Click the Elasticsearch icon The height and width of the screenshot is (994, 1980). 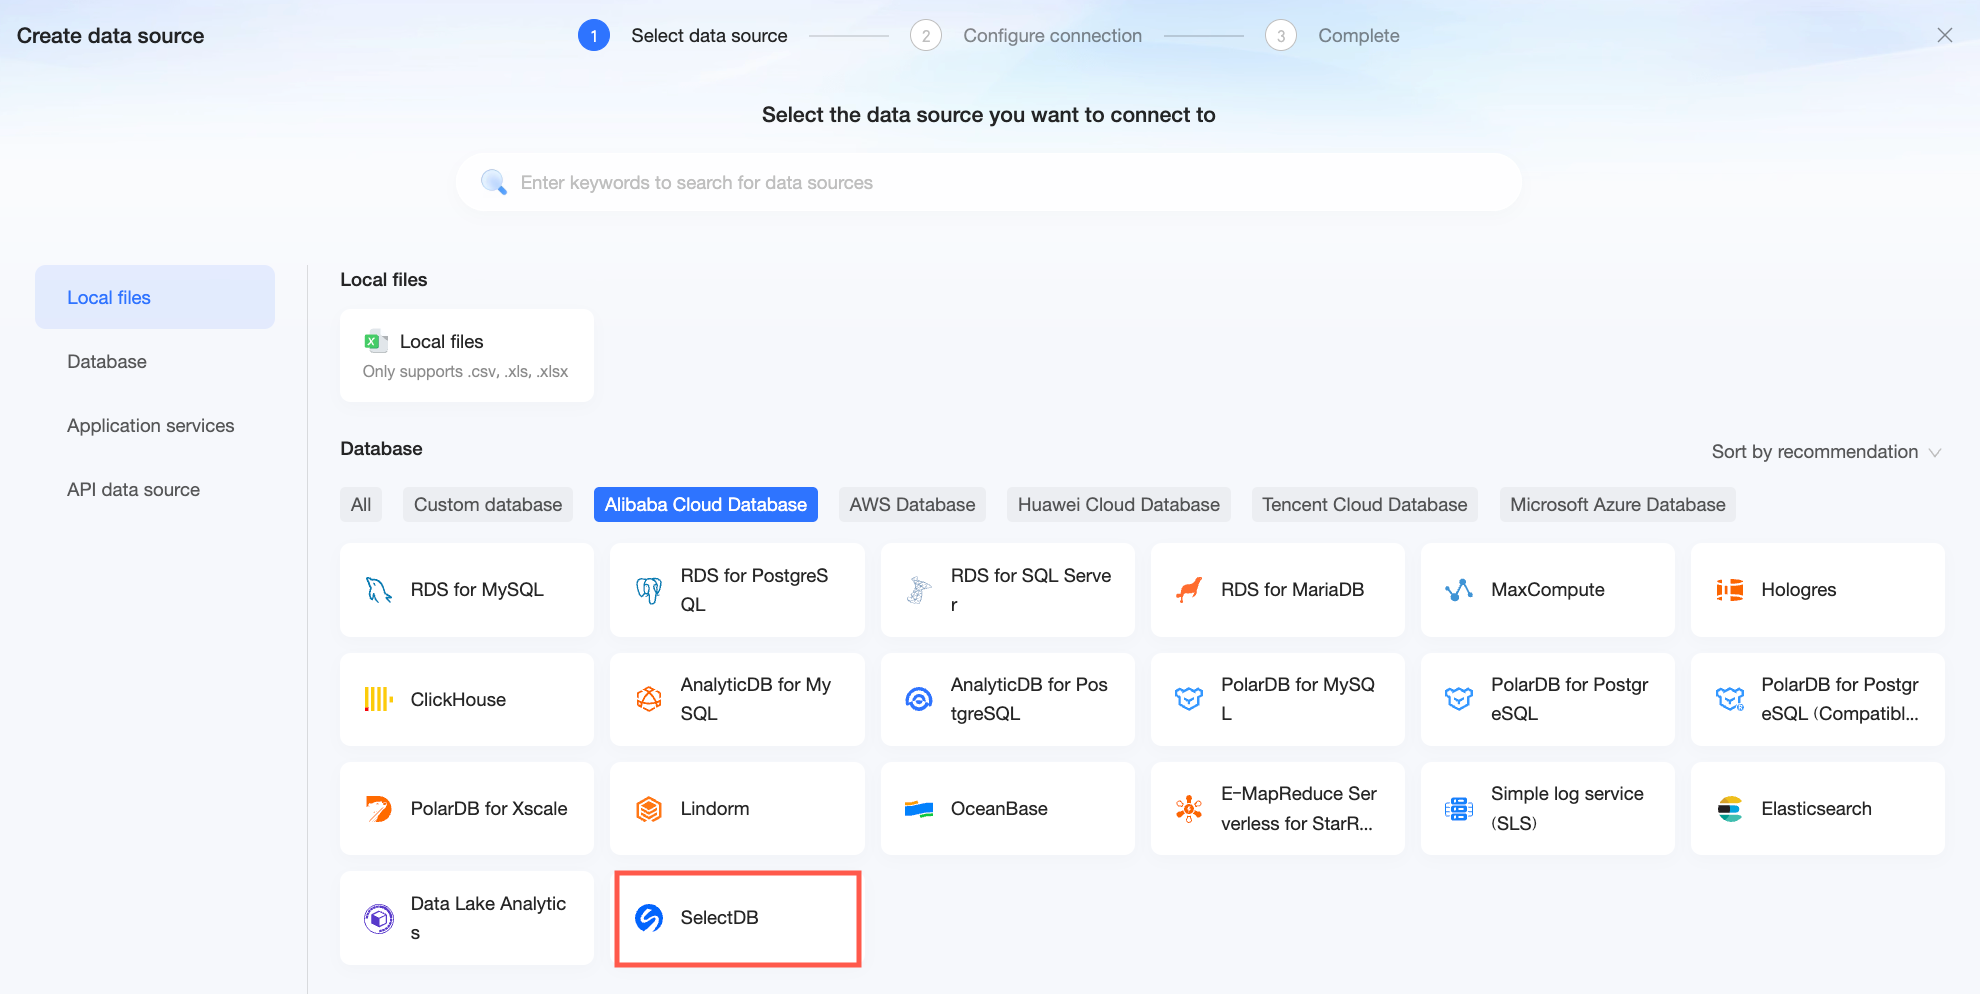[x=1729, y=808]
